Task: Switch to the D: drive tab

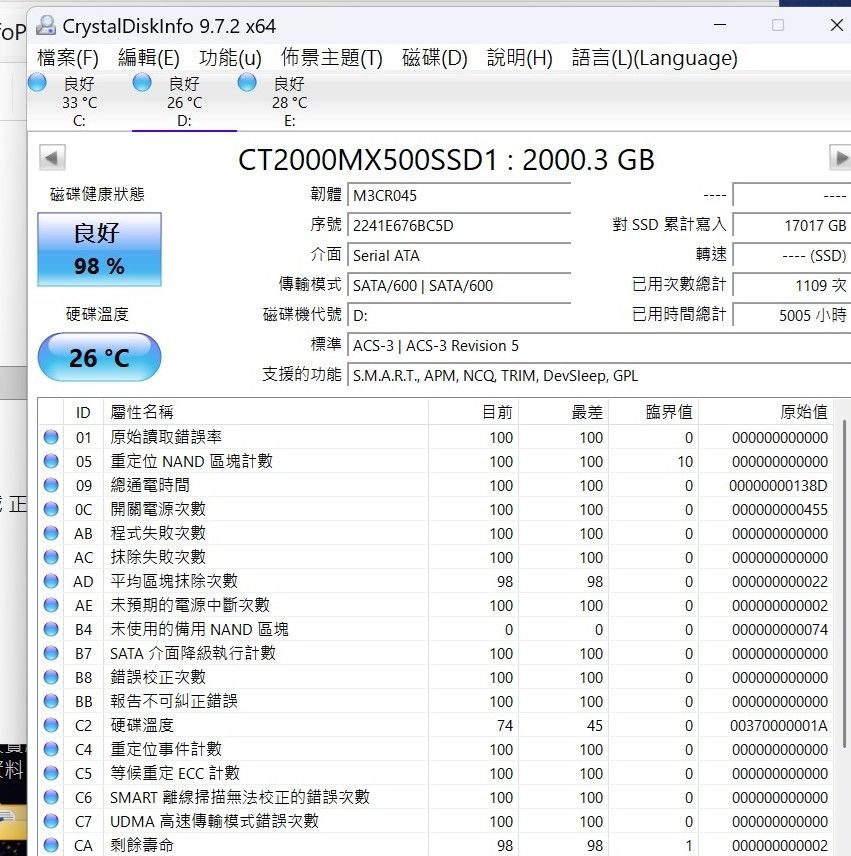Action: coord(184,102)
